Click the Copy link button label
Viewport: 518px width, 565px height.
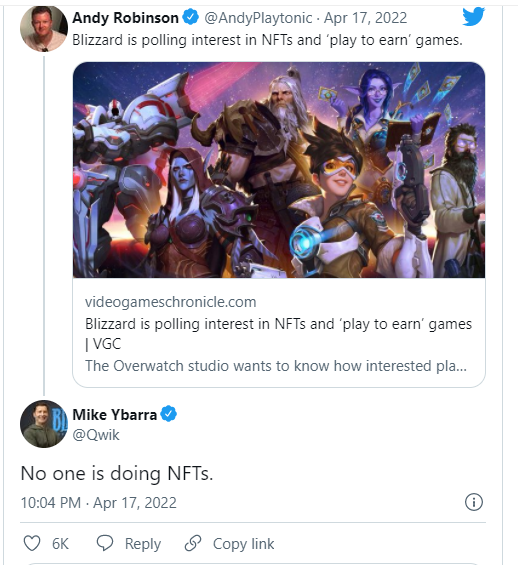coord(244,544)
